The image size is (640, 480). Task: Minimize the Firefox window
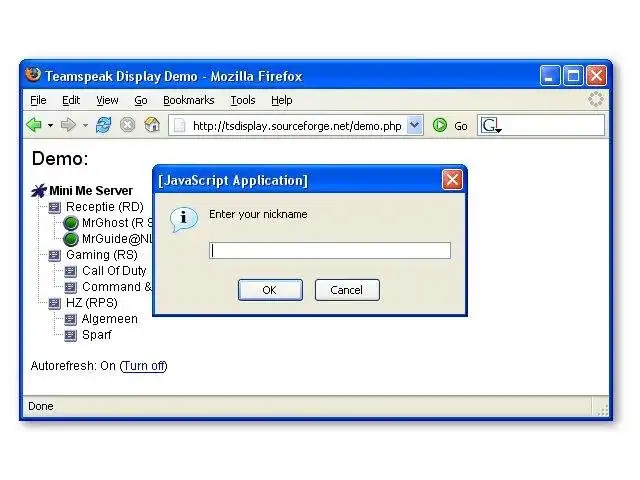(x=549, y=76)
